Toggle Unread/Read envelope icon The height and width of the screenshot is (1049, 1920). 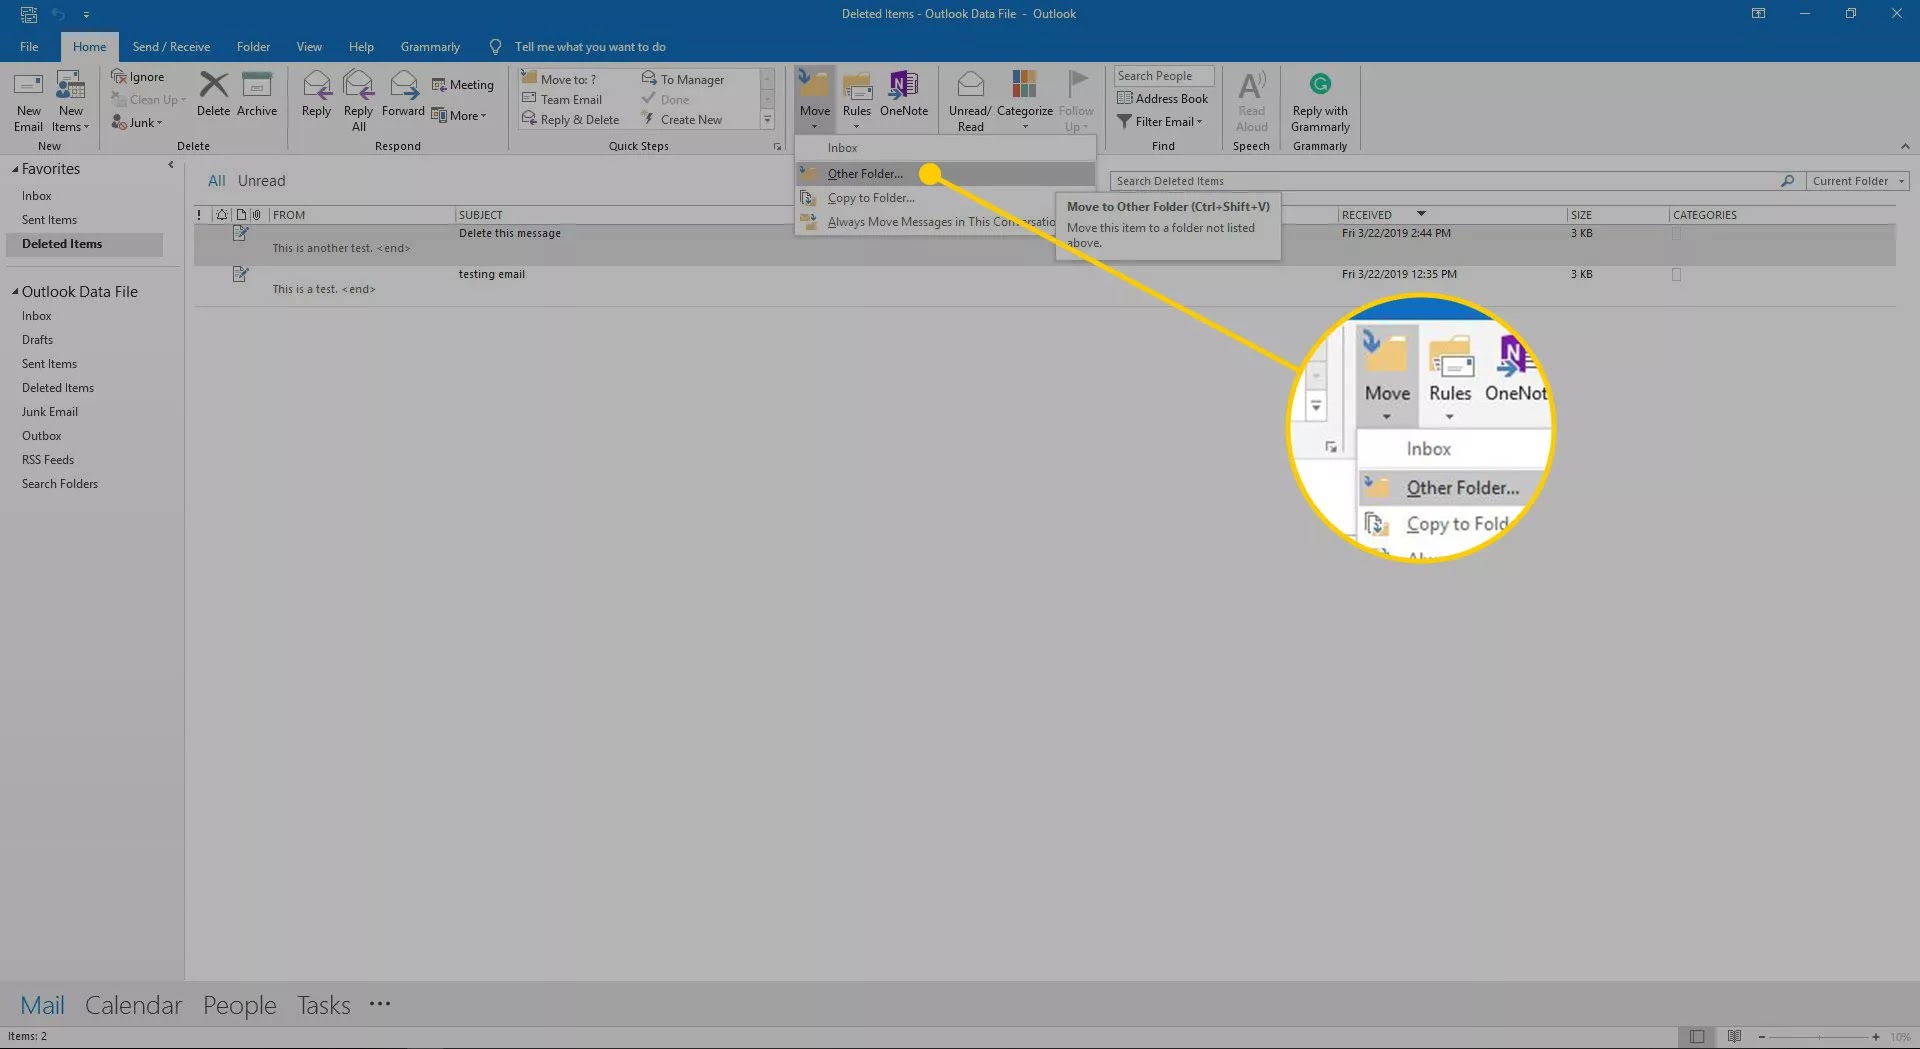coord(970,84)
